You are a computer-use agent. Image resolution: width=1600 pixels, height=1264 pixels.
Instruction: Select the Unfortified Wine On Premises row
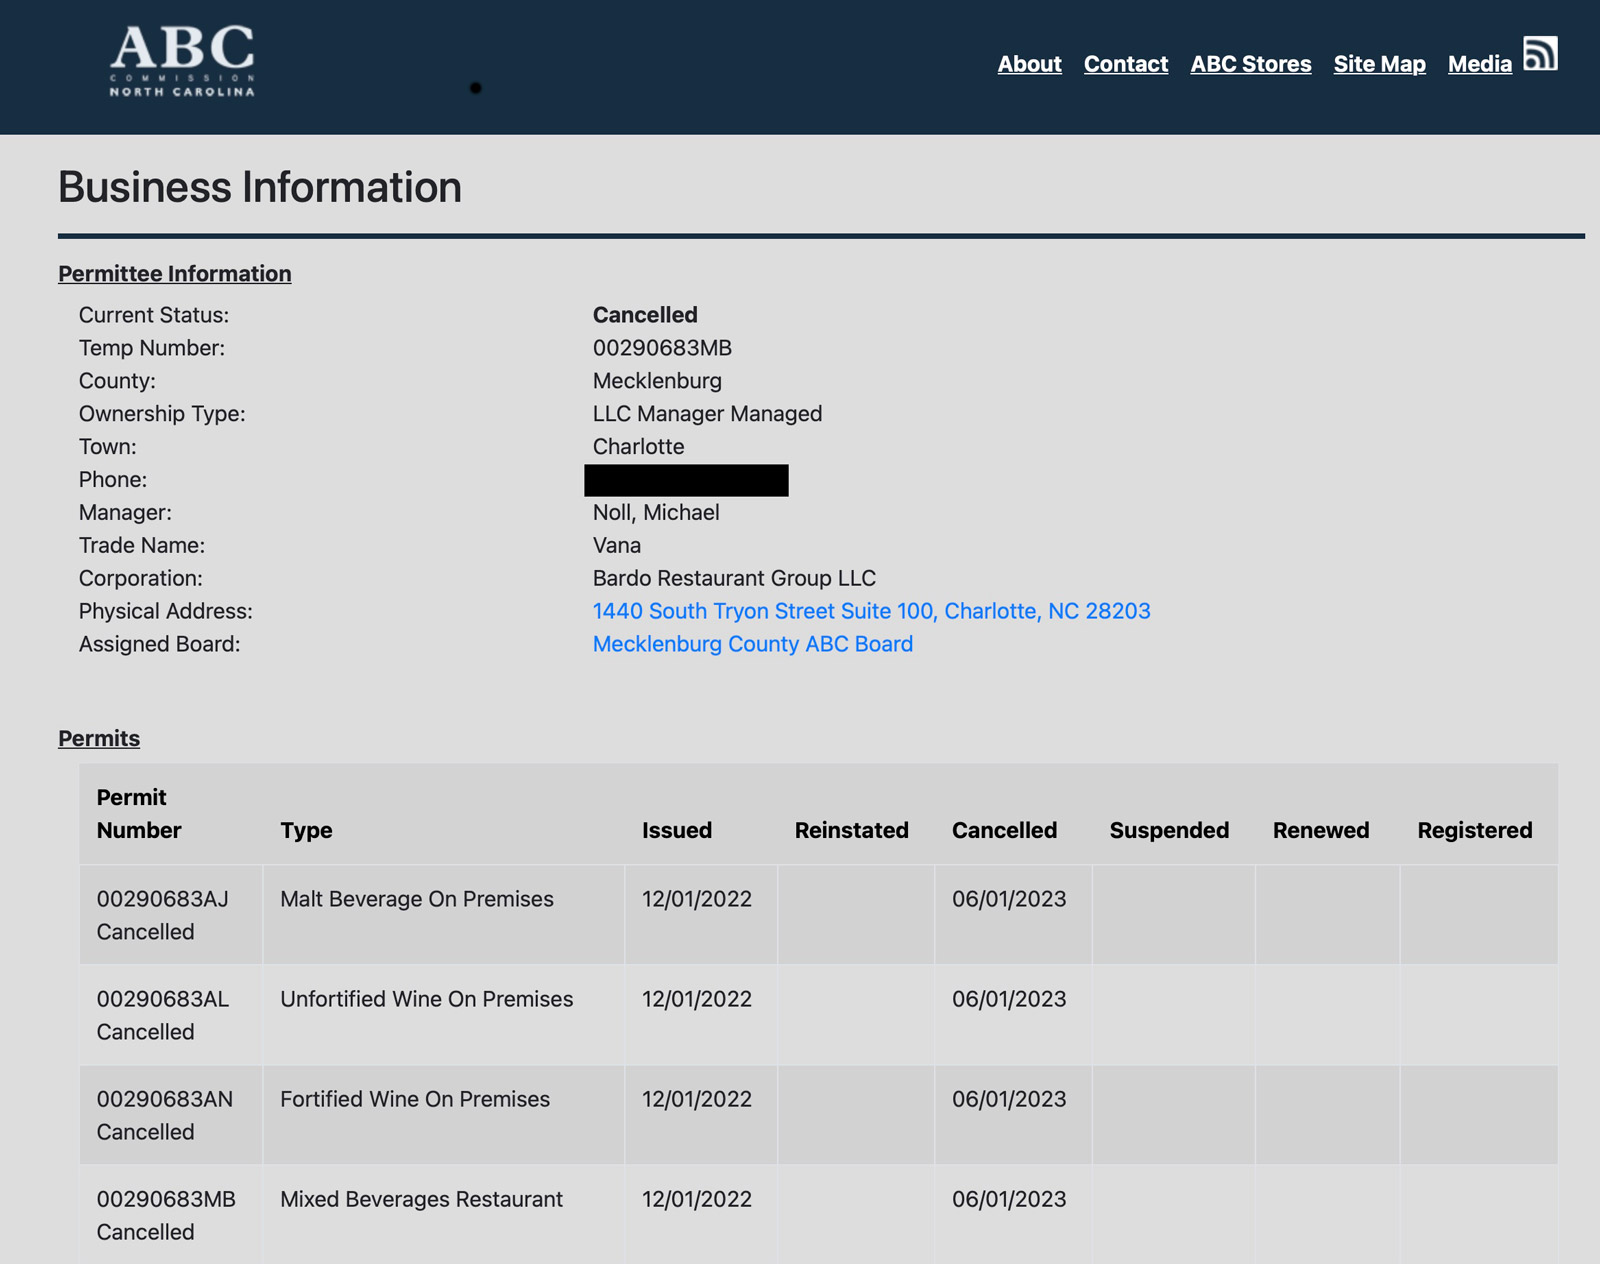click(x=426, y=999)
